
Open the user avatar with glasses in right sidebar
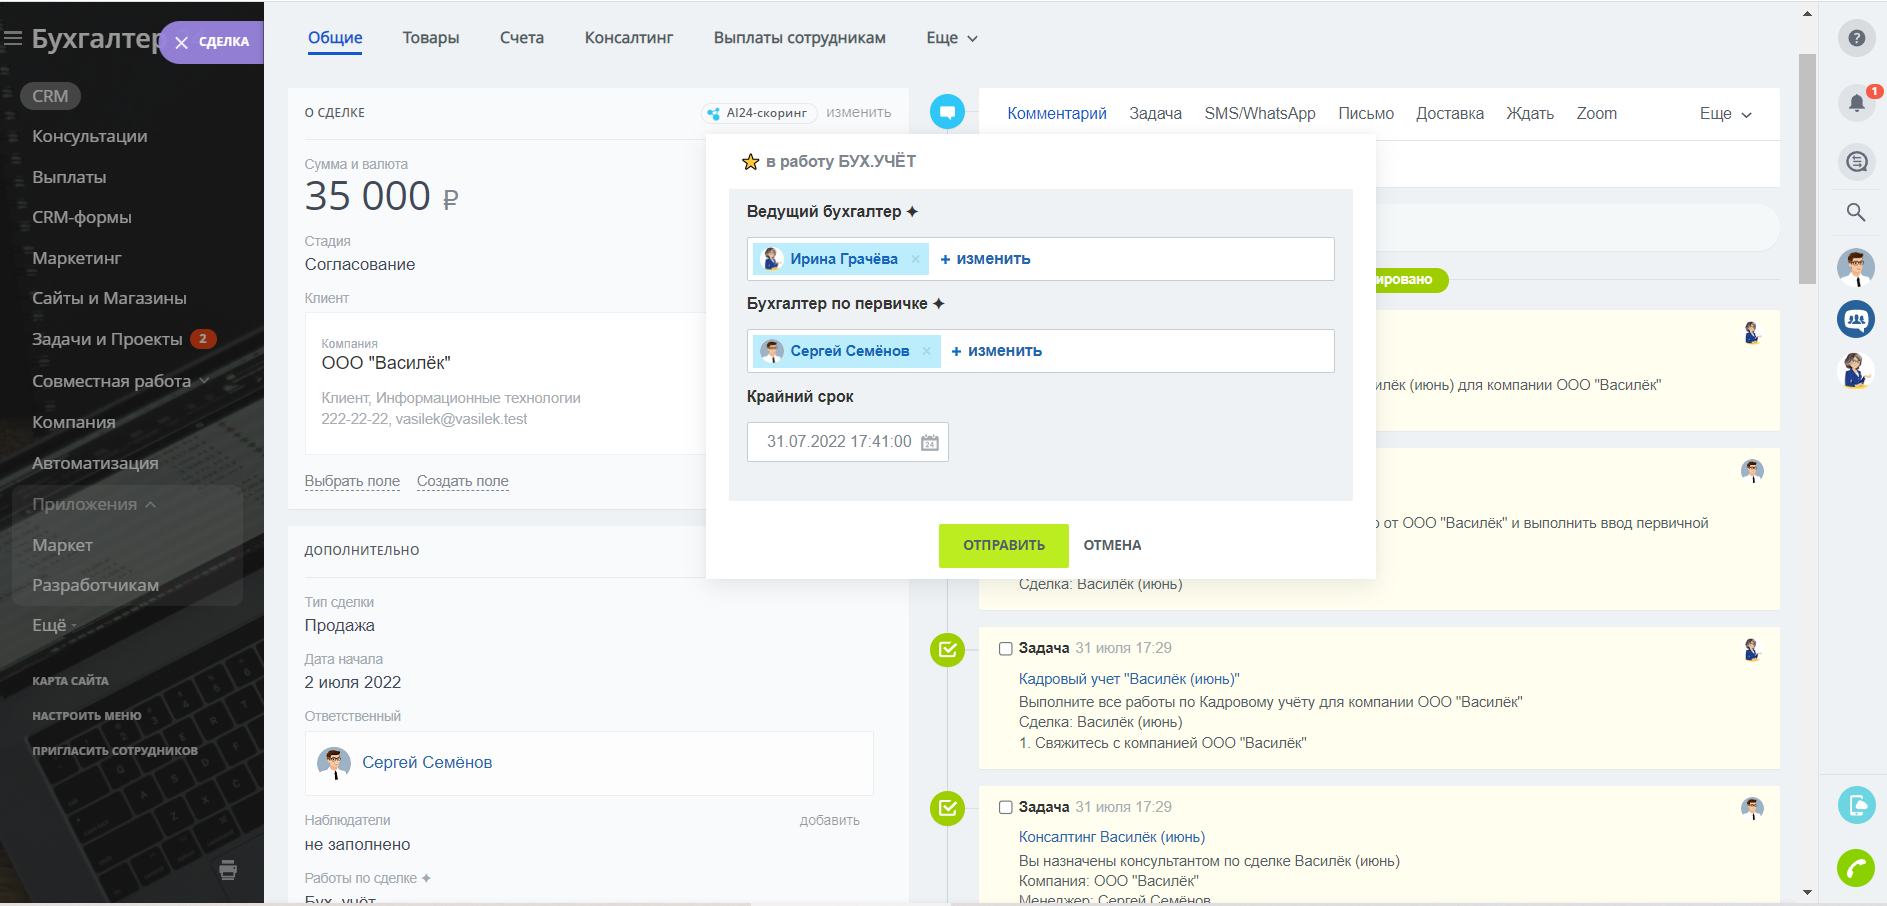click(1856, 267)
